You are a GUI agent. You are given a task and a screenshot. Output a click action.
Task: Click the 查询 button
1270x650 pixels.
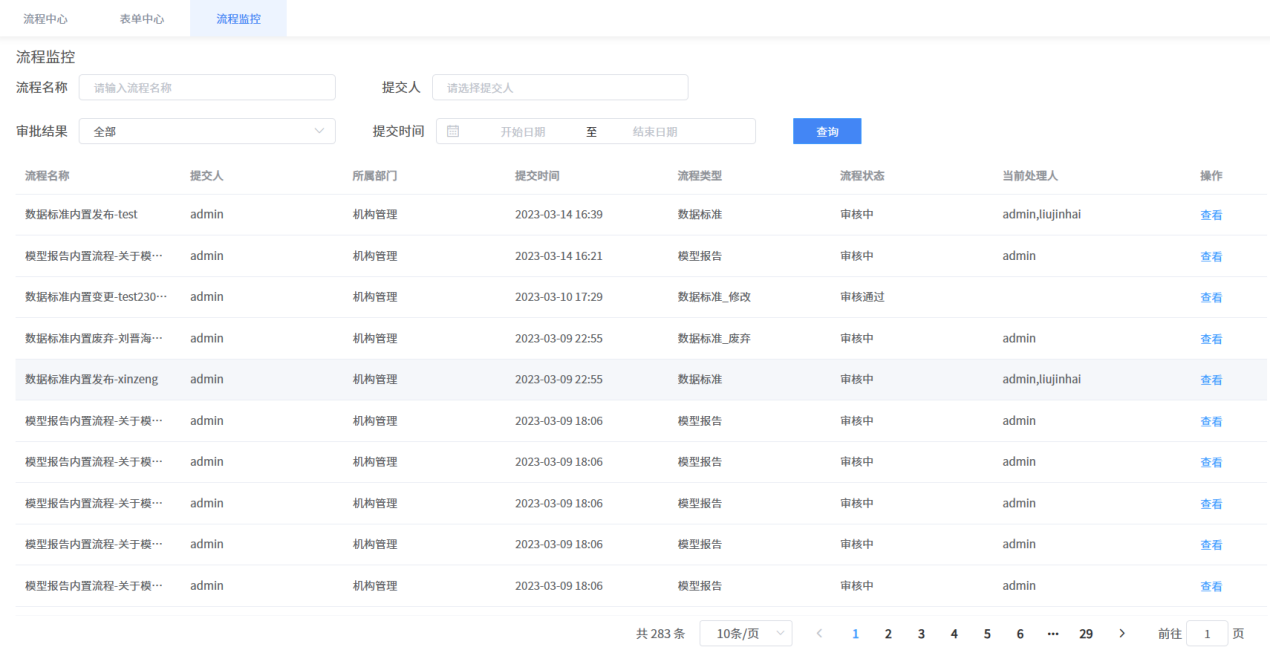[x=827, y=131]
